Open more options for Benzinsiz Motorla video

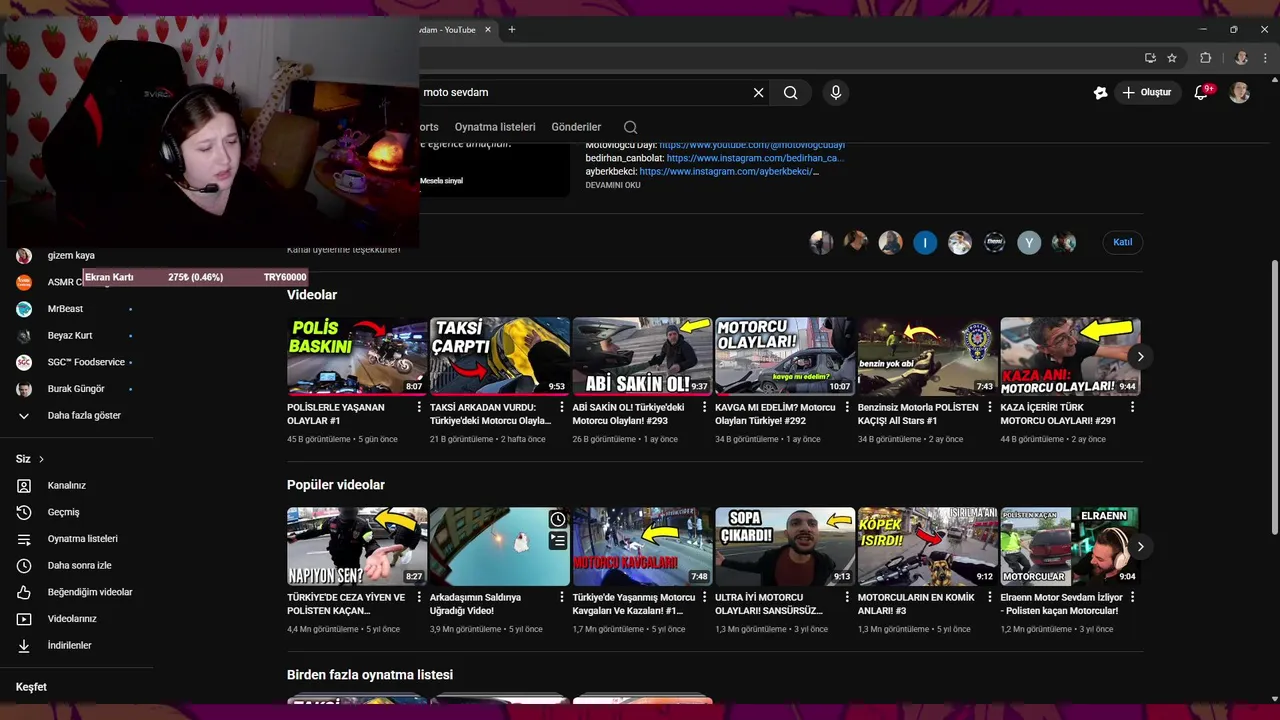[990, 407]
